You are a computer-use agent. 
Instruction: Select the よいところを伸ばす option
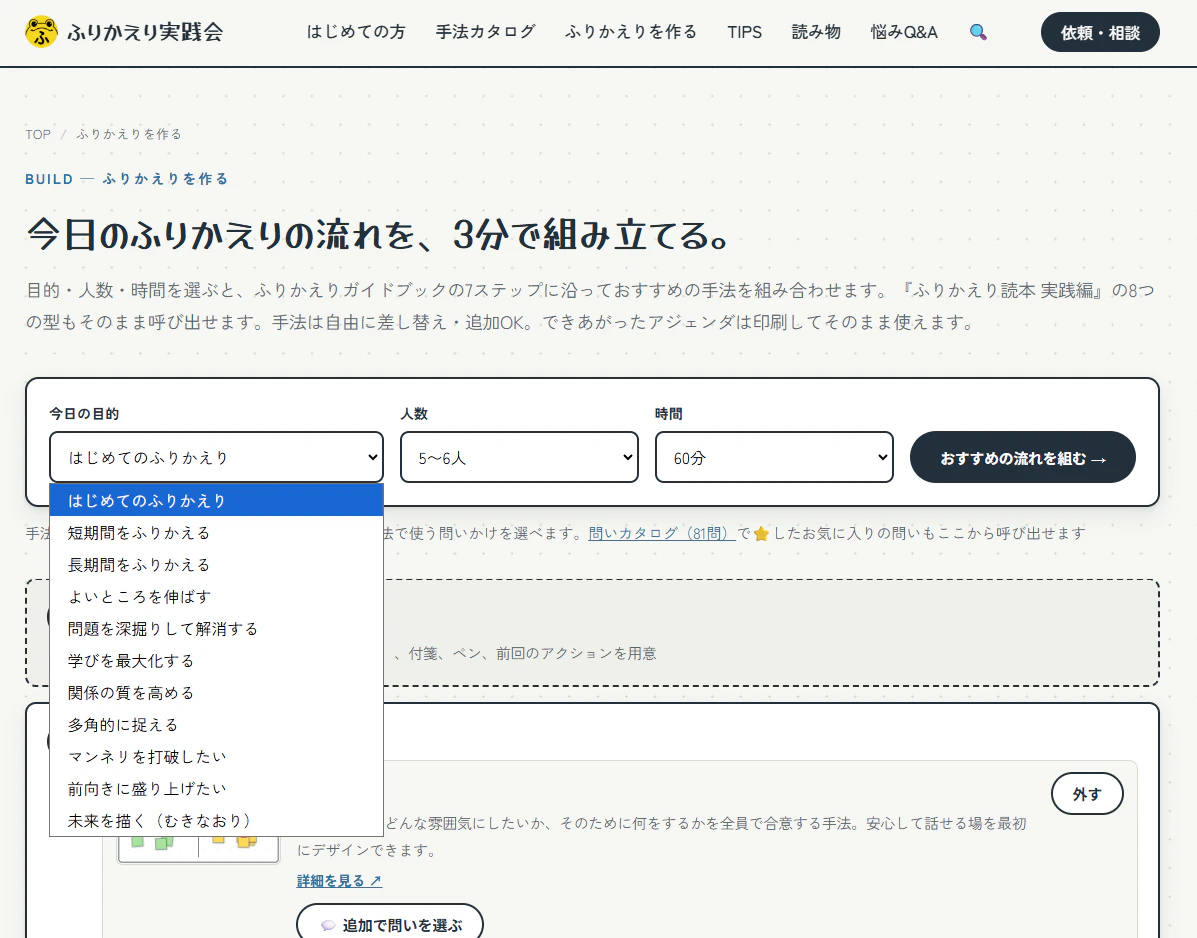[216, 597]
